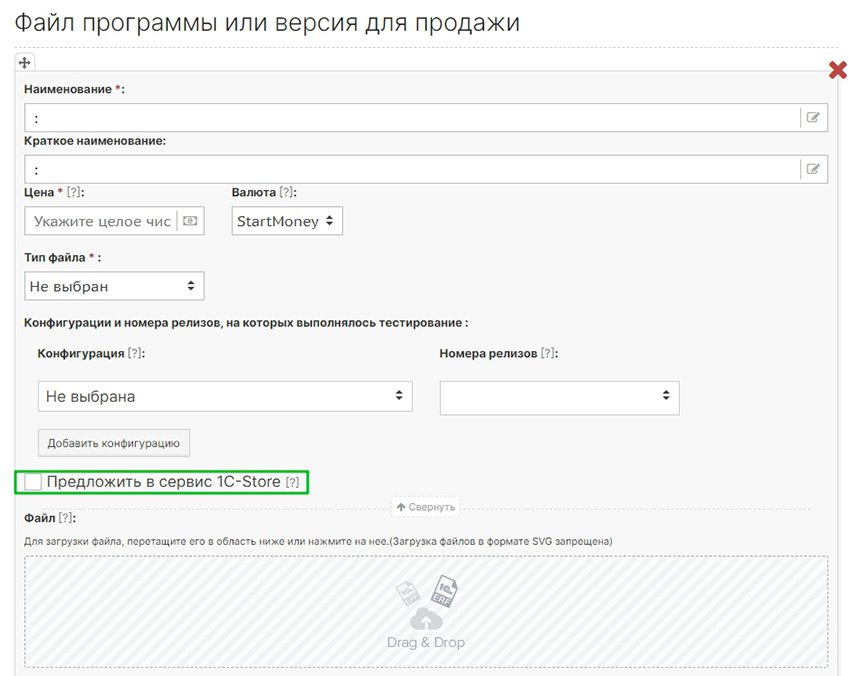This screenshot has height=676, width=850.
Task: Click Добавить конфигурацию button
Action: coord(114,443)
